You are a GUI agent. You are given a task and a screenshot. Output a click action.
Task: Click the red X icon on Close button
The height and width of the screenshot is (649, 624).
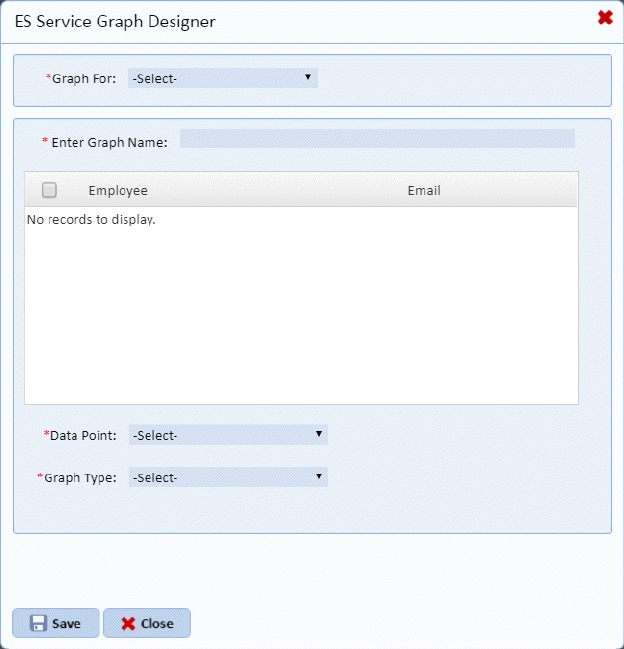[128, 623]
